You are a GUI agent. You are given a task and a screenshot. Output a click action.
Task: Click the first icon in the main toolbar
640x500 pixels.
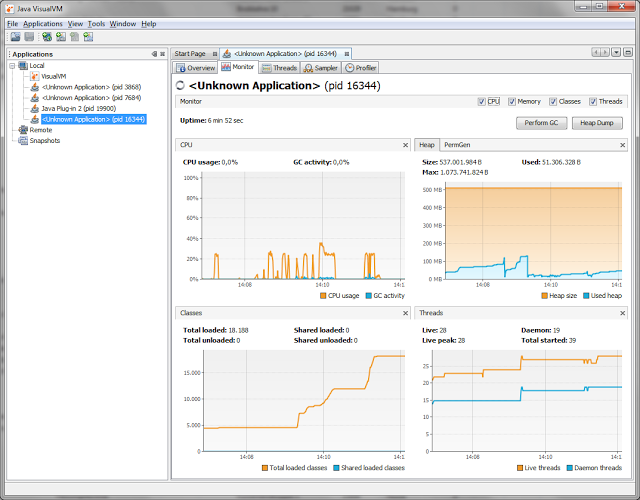(15, 37)
